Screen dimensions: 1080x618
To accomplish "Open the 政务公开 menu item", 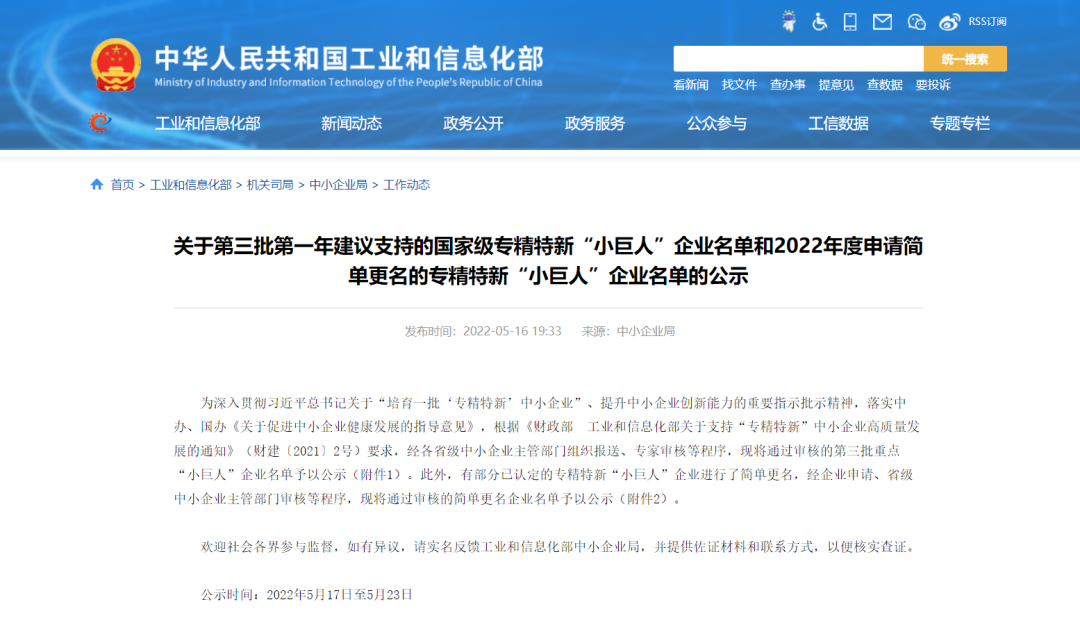I will [x=473, y=123].
